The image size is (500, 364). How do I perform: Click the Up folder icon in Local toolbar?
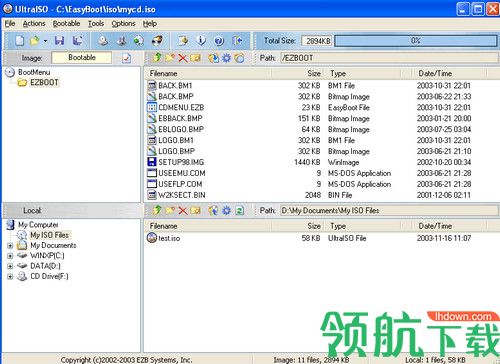(157, 210)
